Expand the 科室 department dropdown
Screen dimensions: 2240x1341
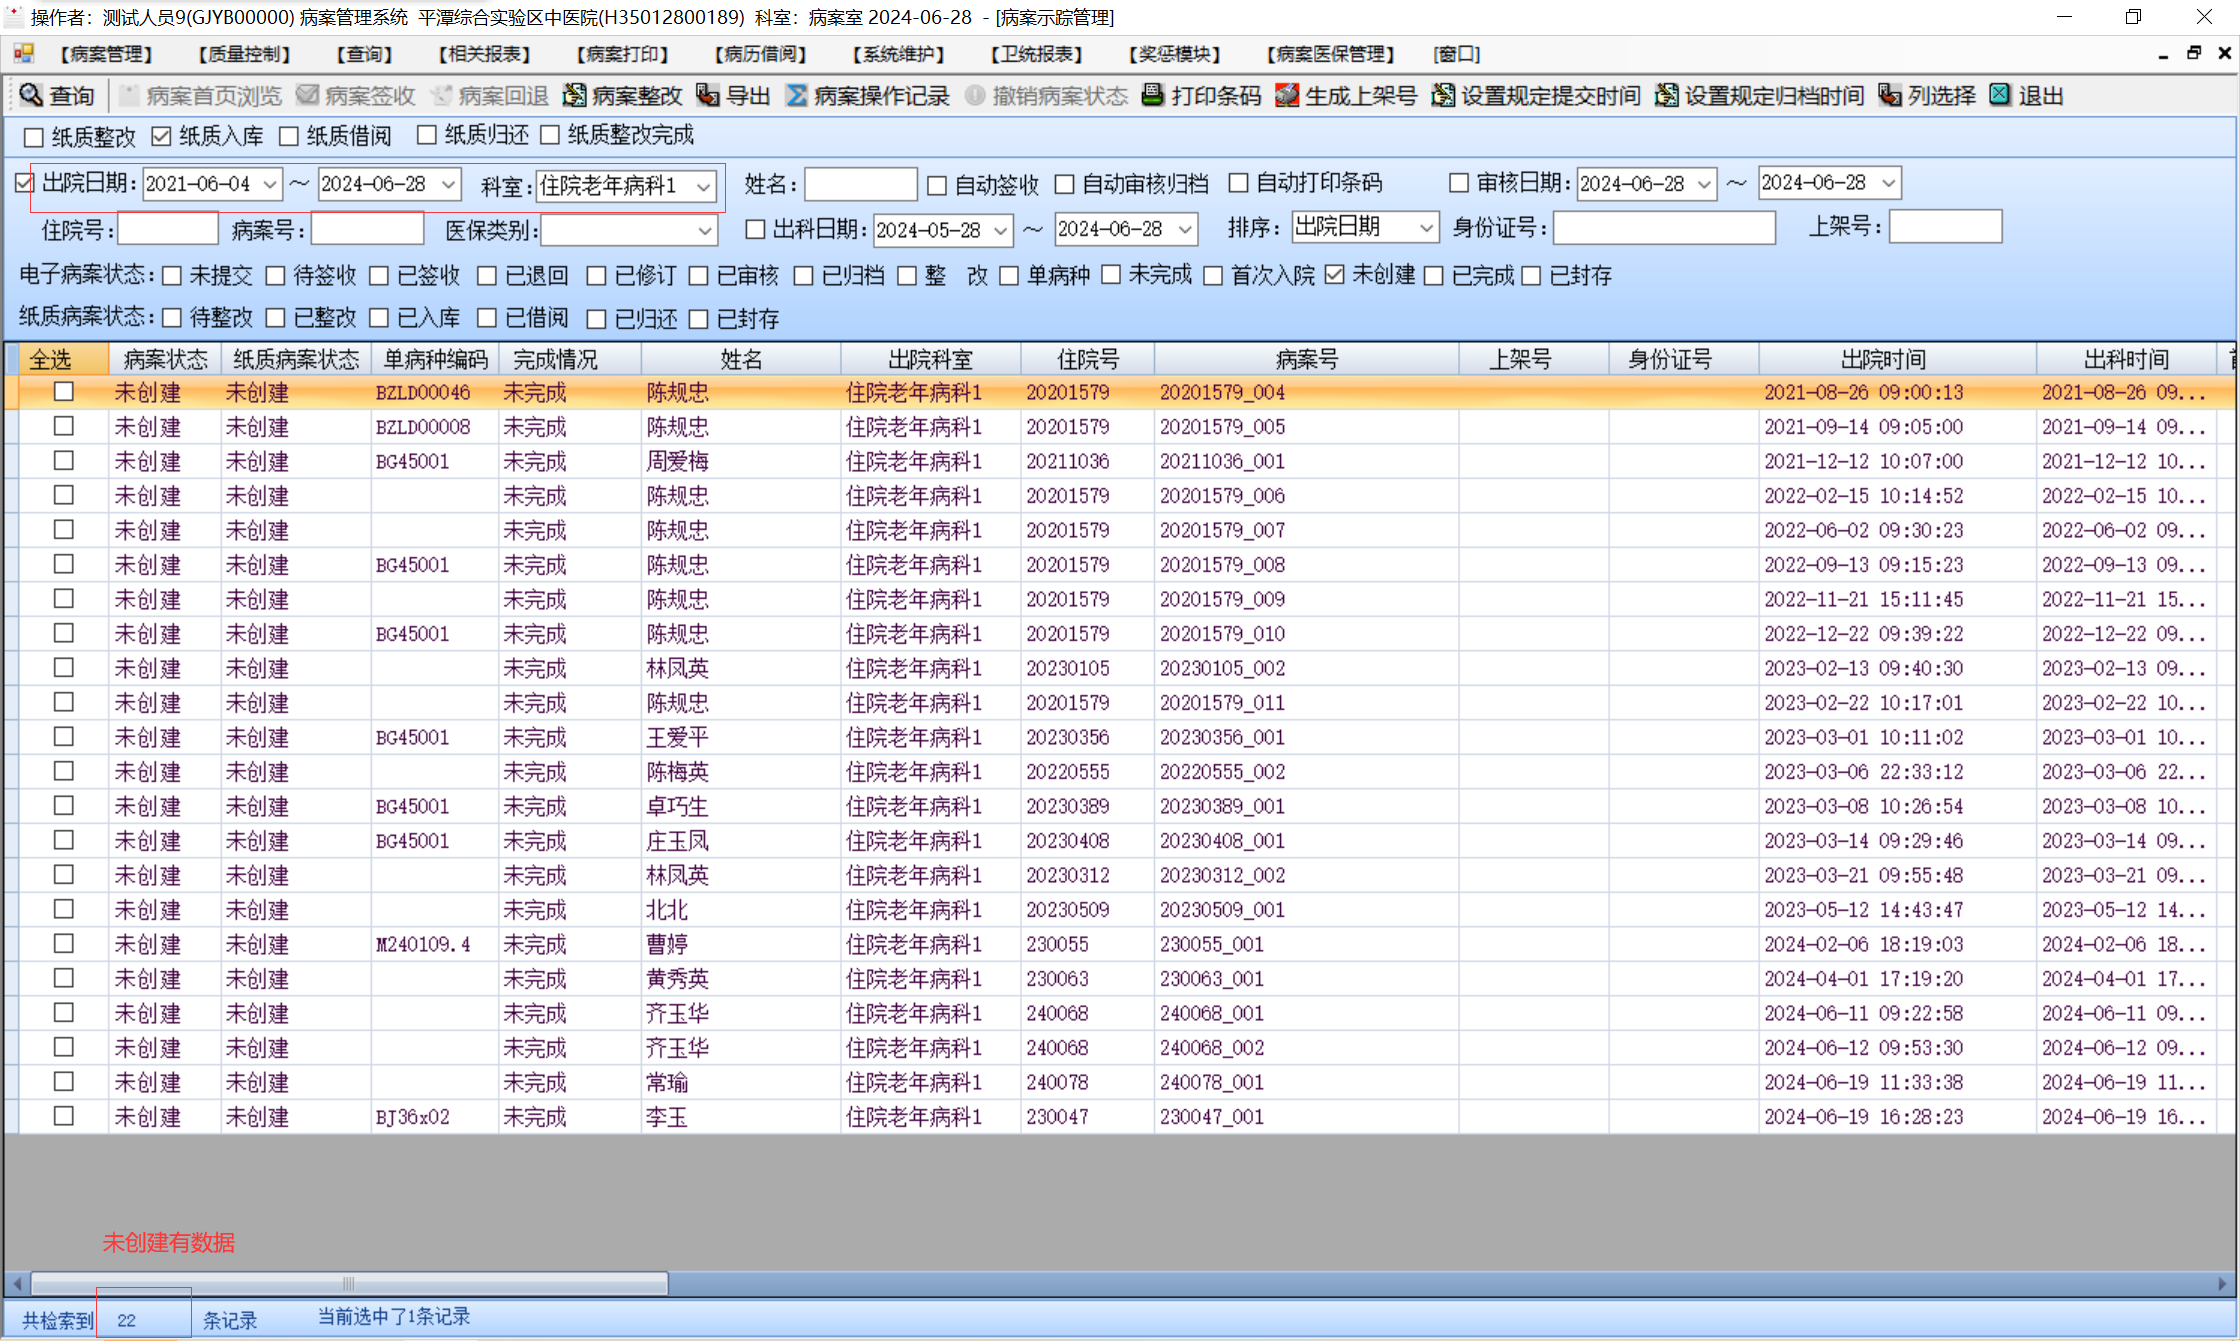[704, 186]
